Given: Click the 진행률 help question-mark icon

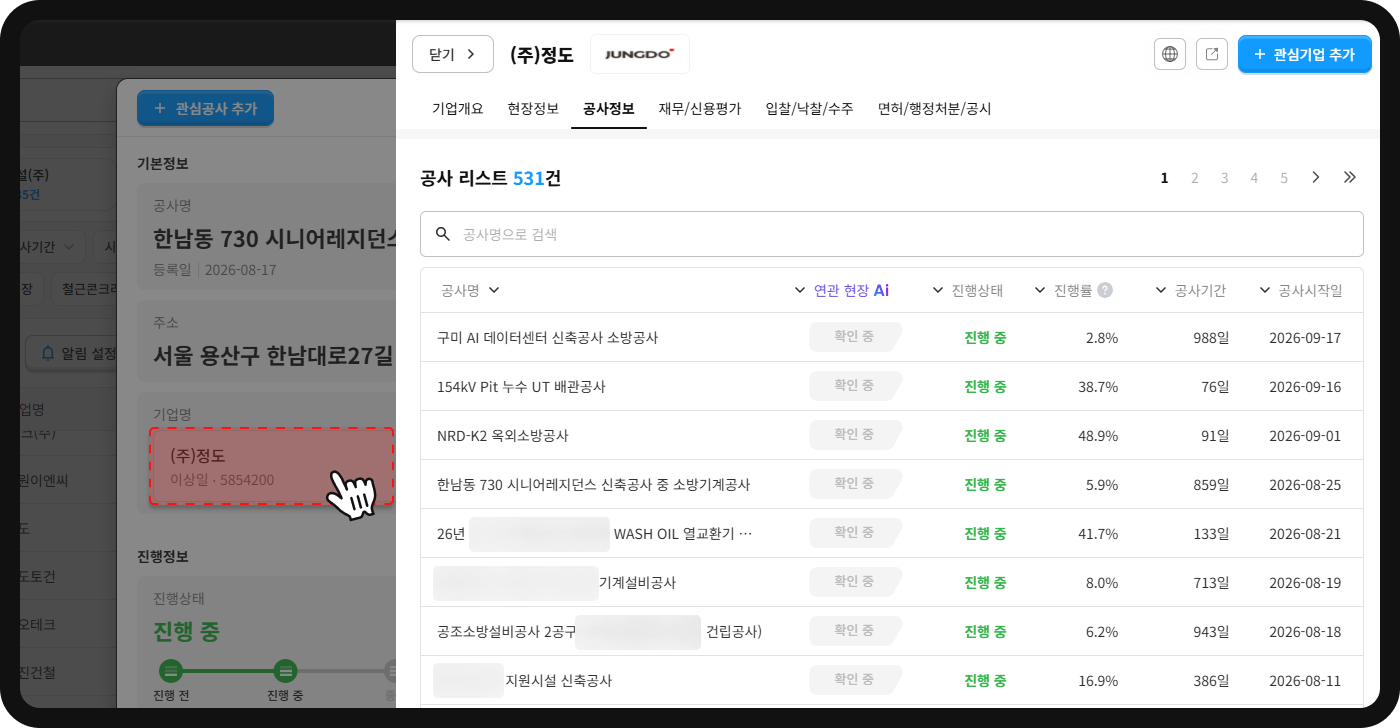Looking at the screenshot, I should (1105, 290).
